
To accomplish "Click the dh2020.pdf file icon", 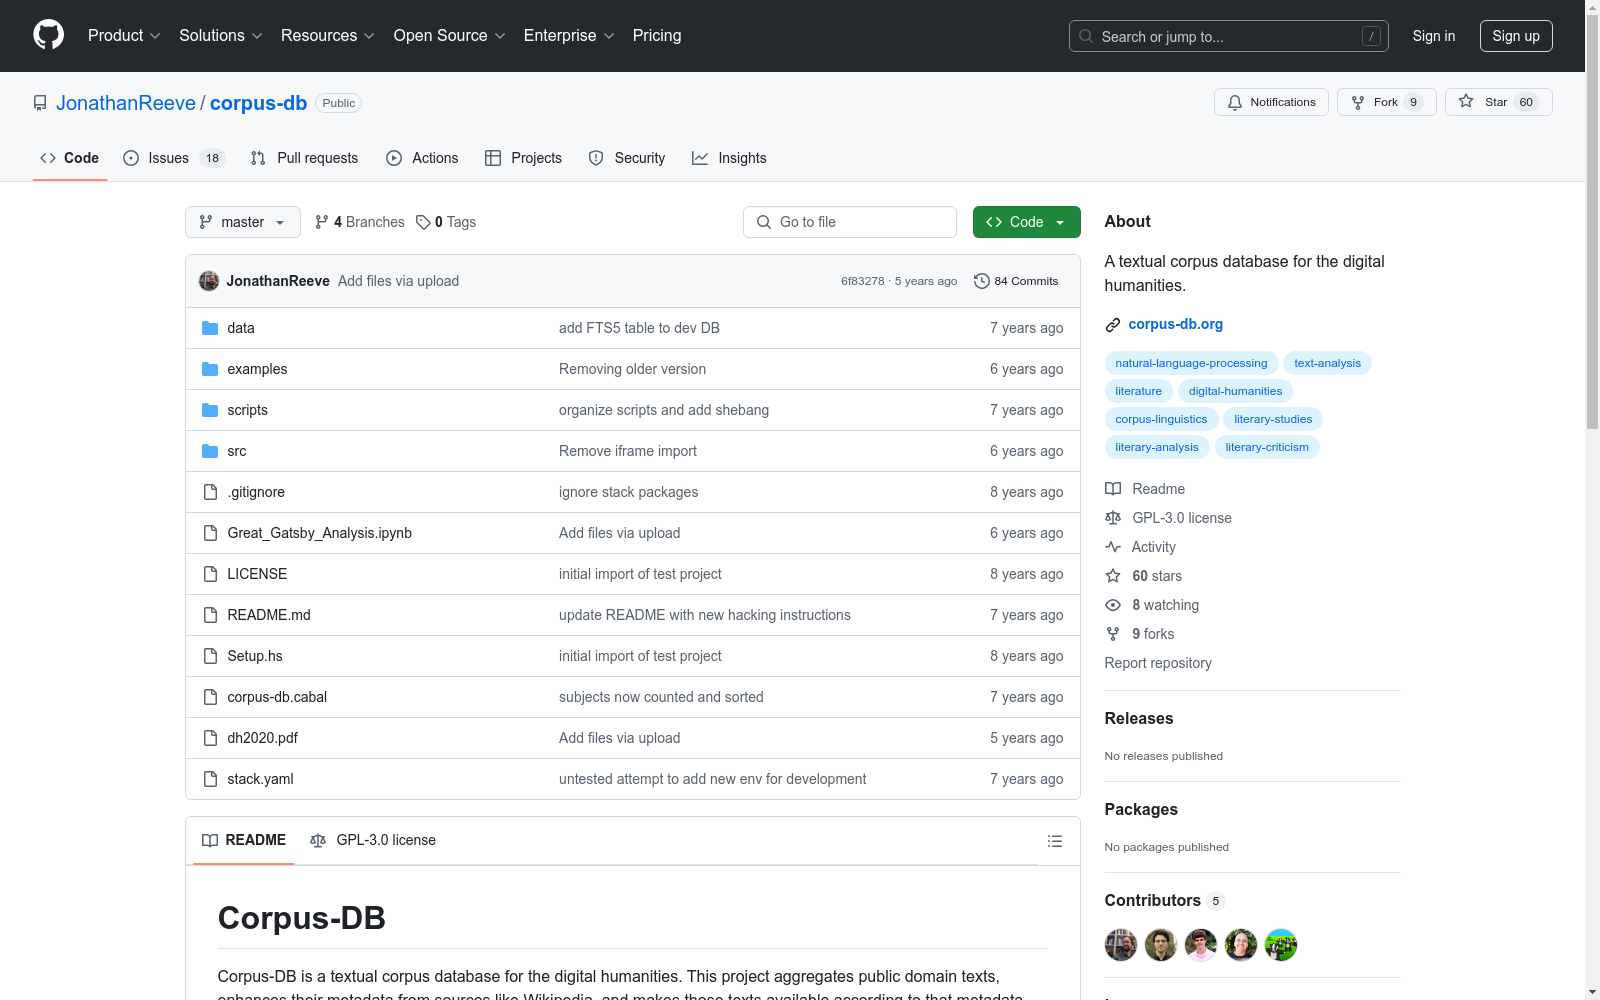I will [x=210, y=738].
